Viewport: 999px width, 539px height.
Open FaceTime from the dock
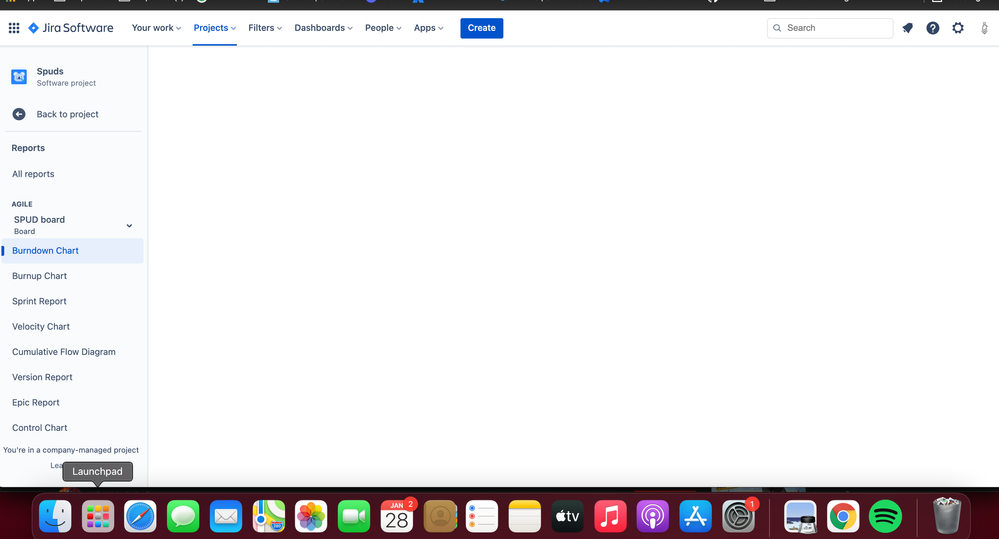click(x=354, y=516)
